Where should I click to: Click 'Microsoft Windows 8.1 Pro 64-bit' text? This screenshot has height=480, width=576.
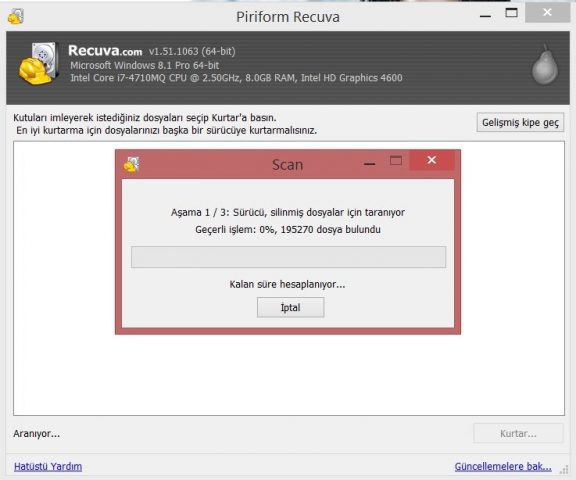(x=144, y=65)
